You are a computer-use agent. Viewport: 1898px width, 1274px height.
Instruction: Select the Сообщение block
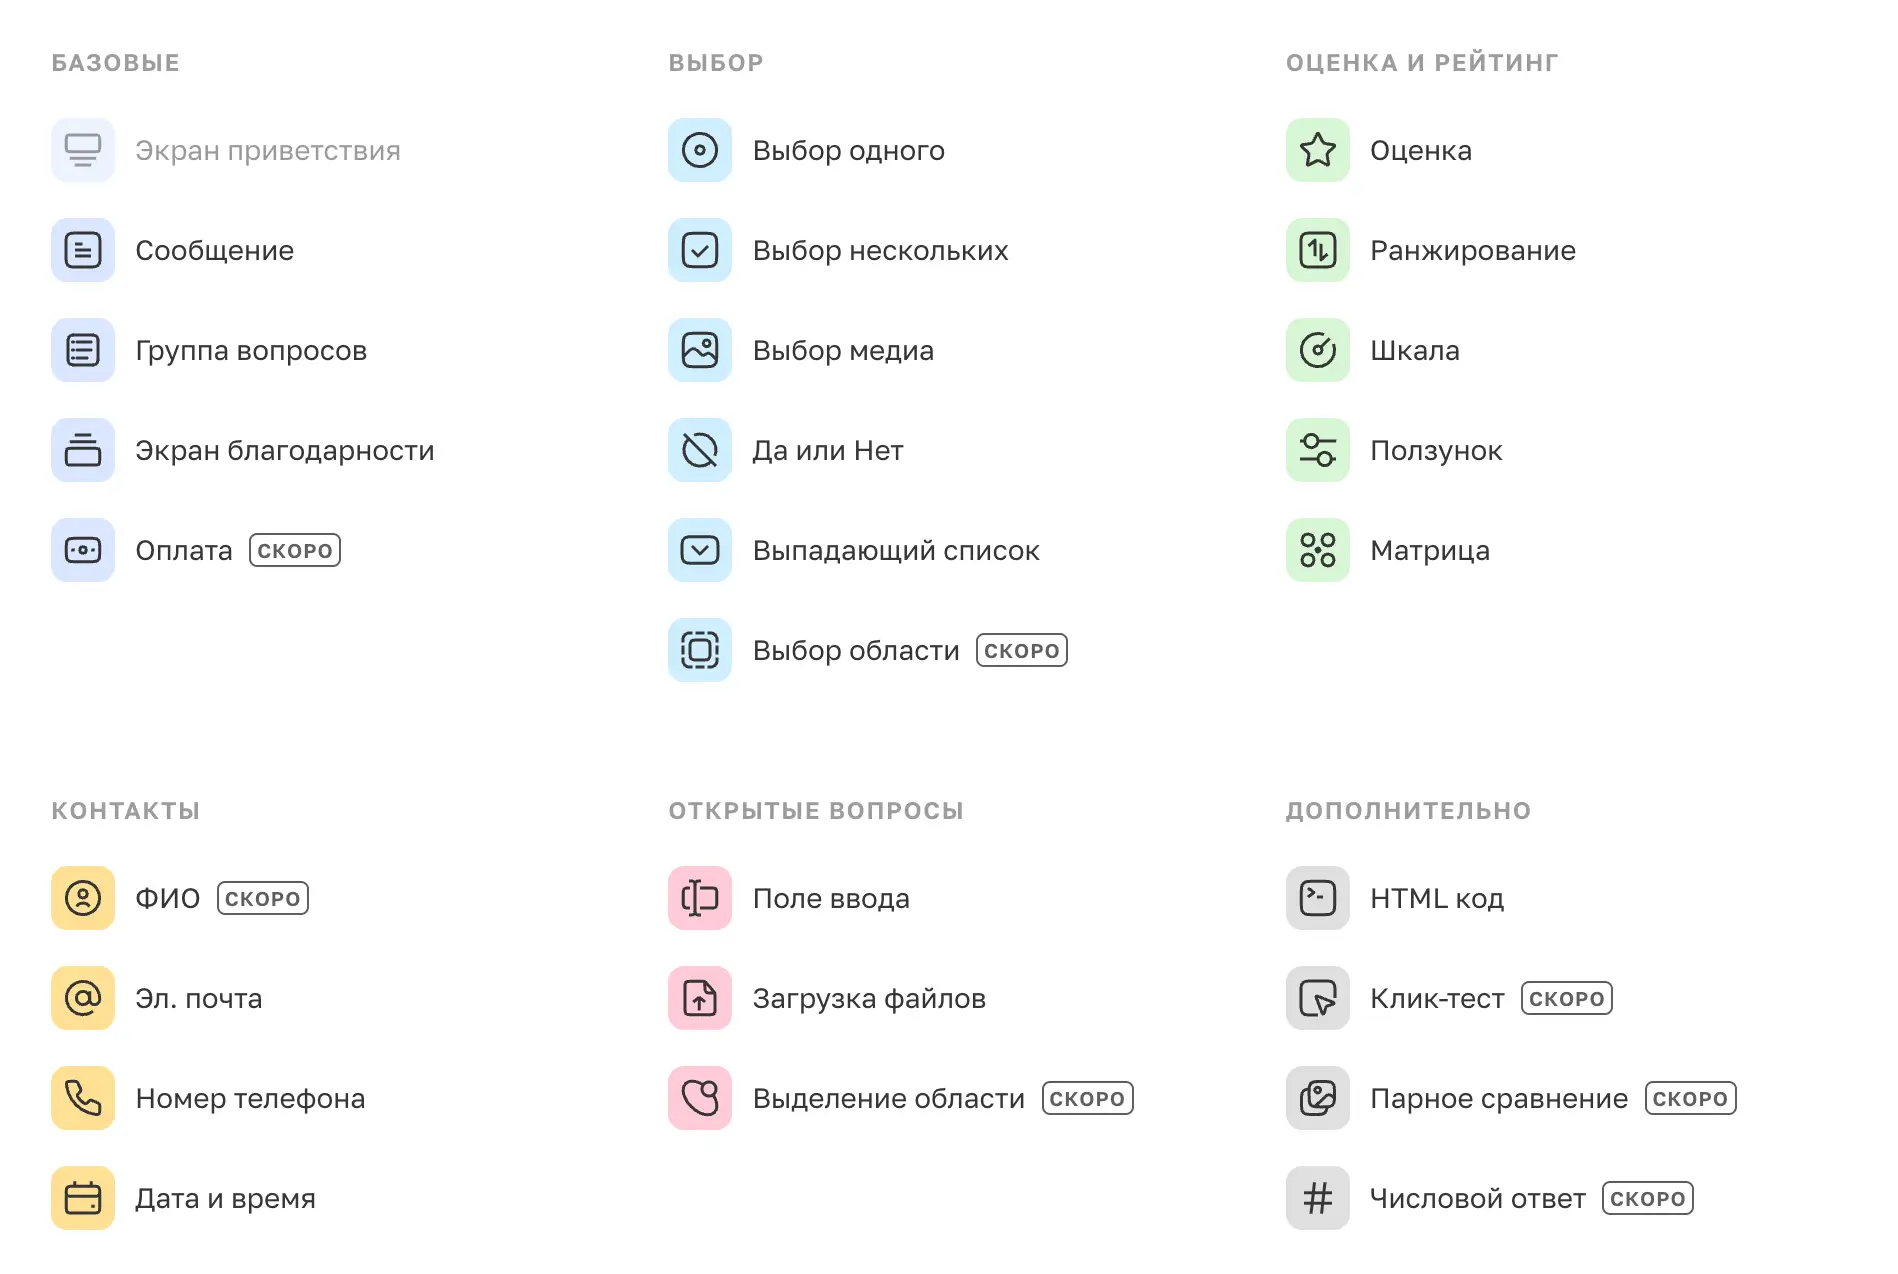pyautogui.click(x=214, y=251)
